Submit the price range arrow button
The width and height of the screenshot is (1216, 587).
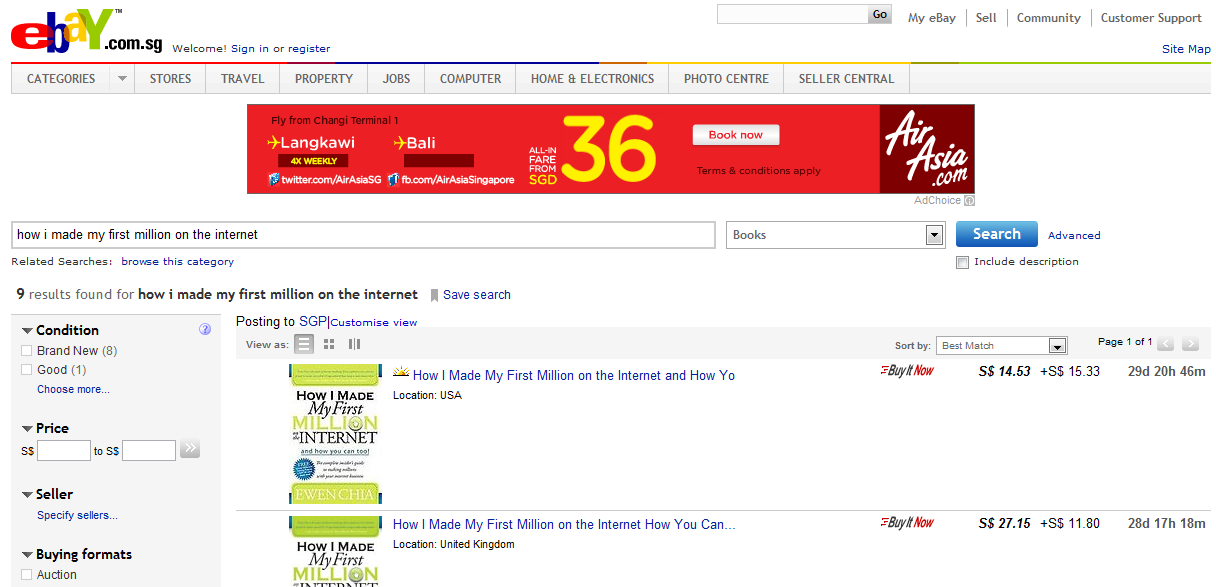tap(190, 450)
